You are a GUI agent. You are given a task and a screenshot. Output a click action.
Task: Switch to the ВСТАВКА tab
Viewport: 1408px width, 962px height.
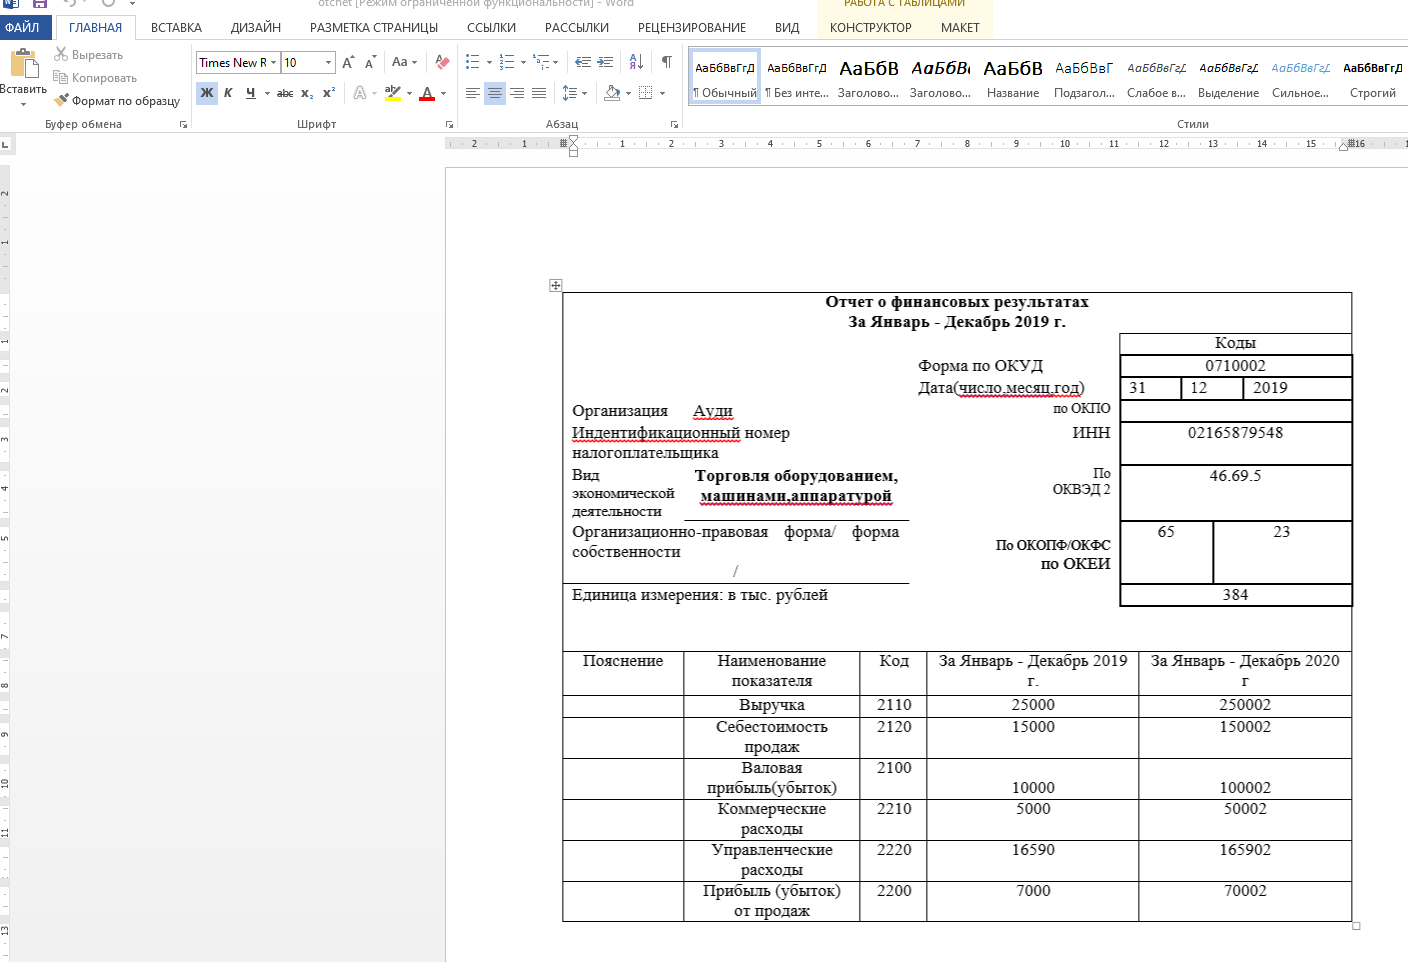176,28
